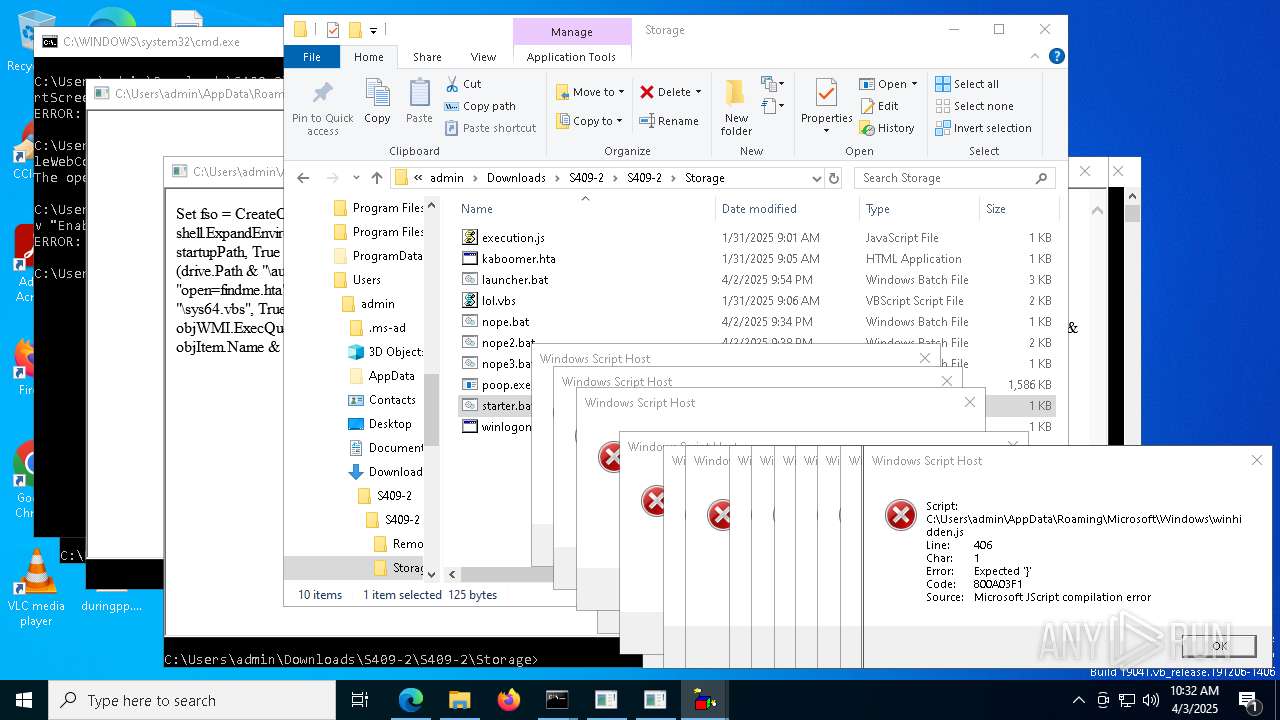
Task: Open the notification center icon
Action: click(x=1248, y=700)
